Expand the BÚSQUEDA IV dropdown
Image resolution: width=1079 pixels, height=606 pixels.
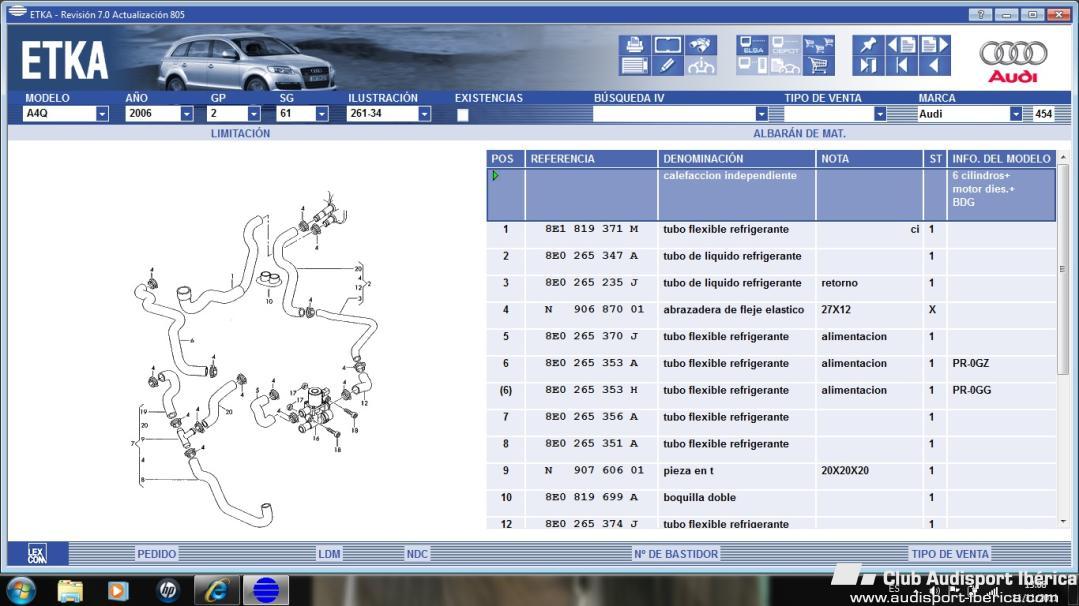point(761,114)
